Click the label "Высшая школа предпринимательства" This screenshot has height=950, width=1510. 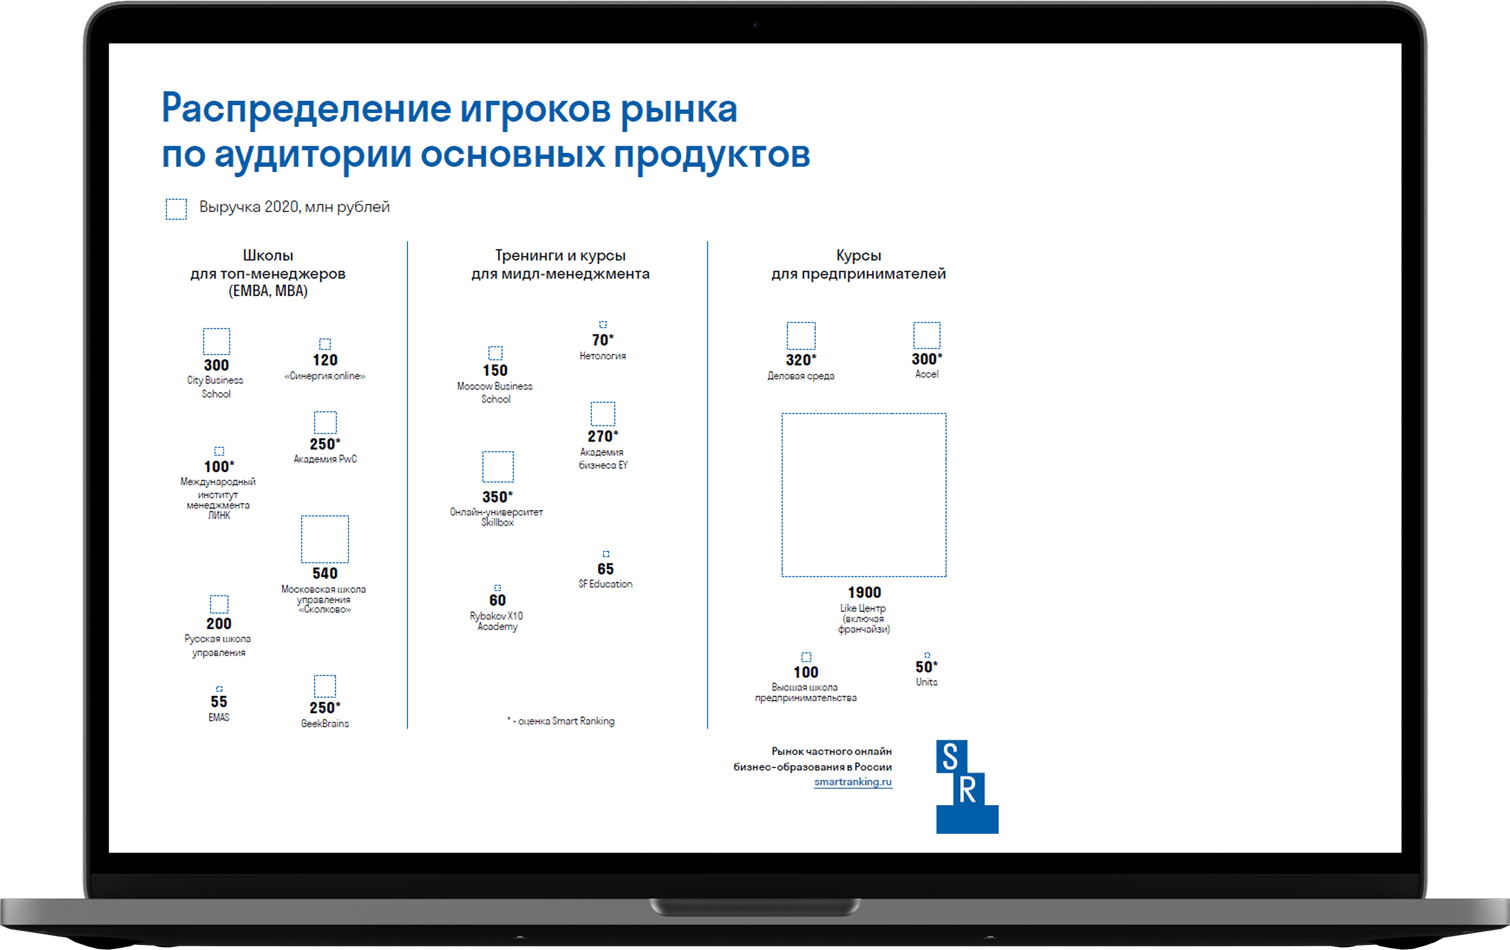click(x=806, y=693)
